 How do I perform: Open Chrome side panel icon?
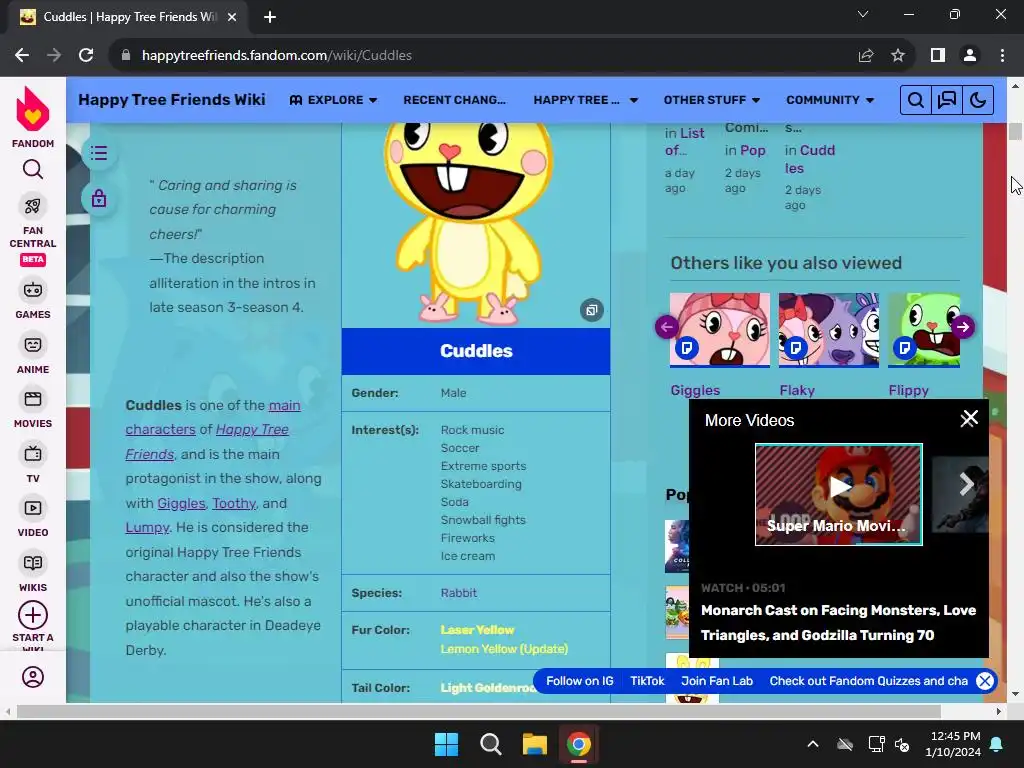click(x=938, y=56)
